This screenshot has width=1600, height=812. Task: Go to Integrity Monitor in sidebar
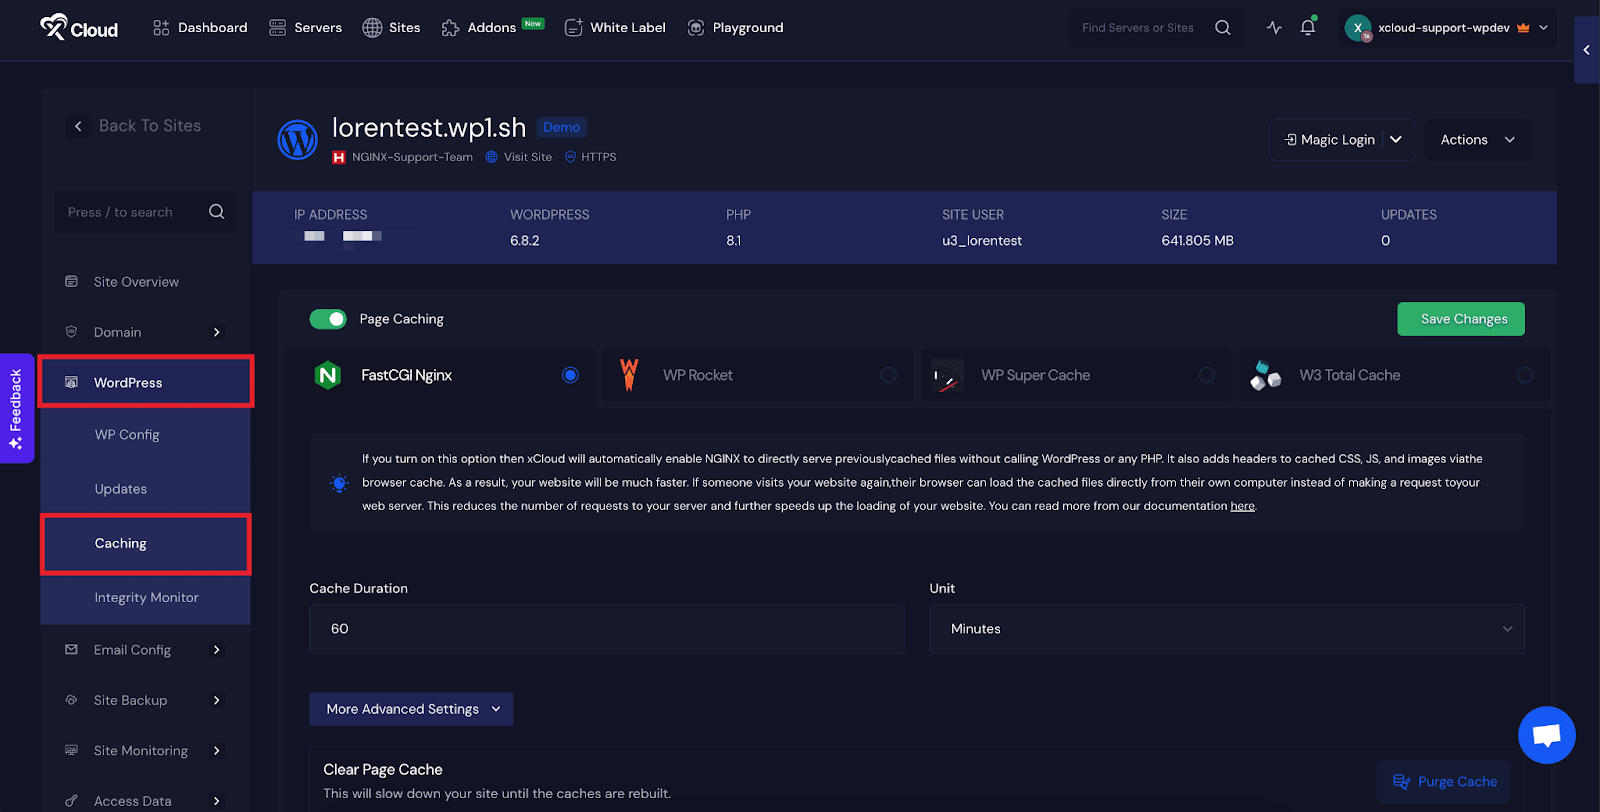[146, 598]
